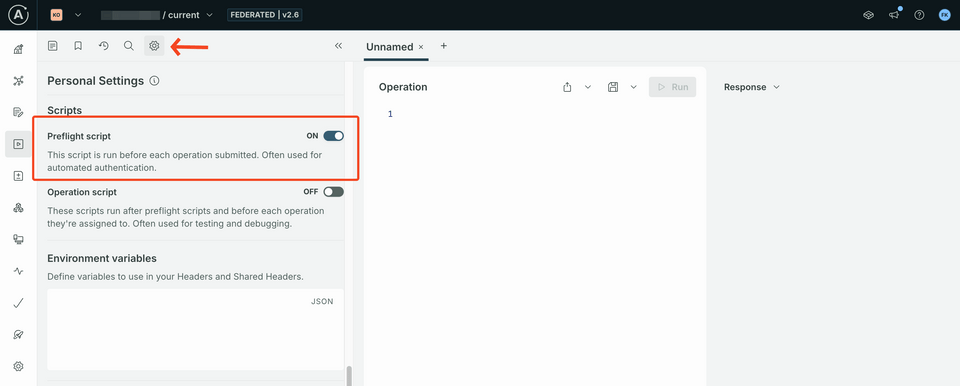Open the FK user avatar menu
This screenshot has height=386, width=960.
coord(945,15)
